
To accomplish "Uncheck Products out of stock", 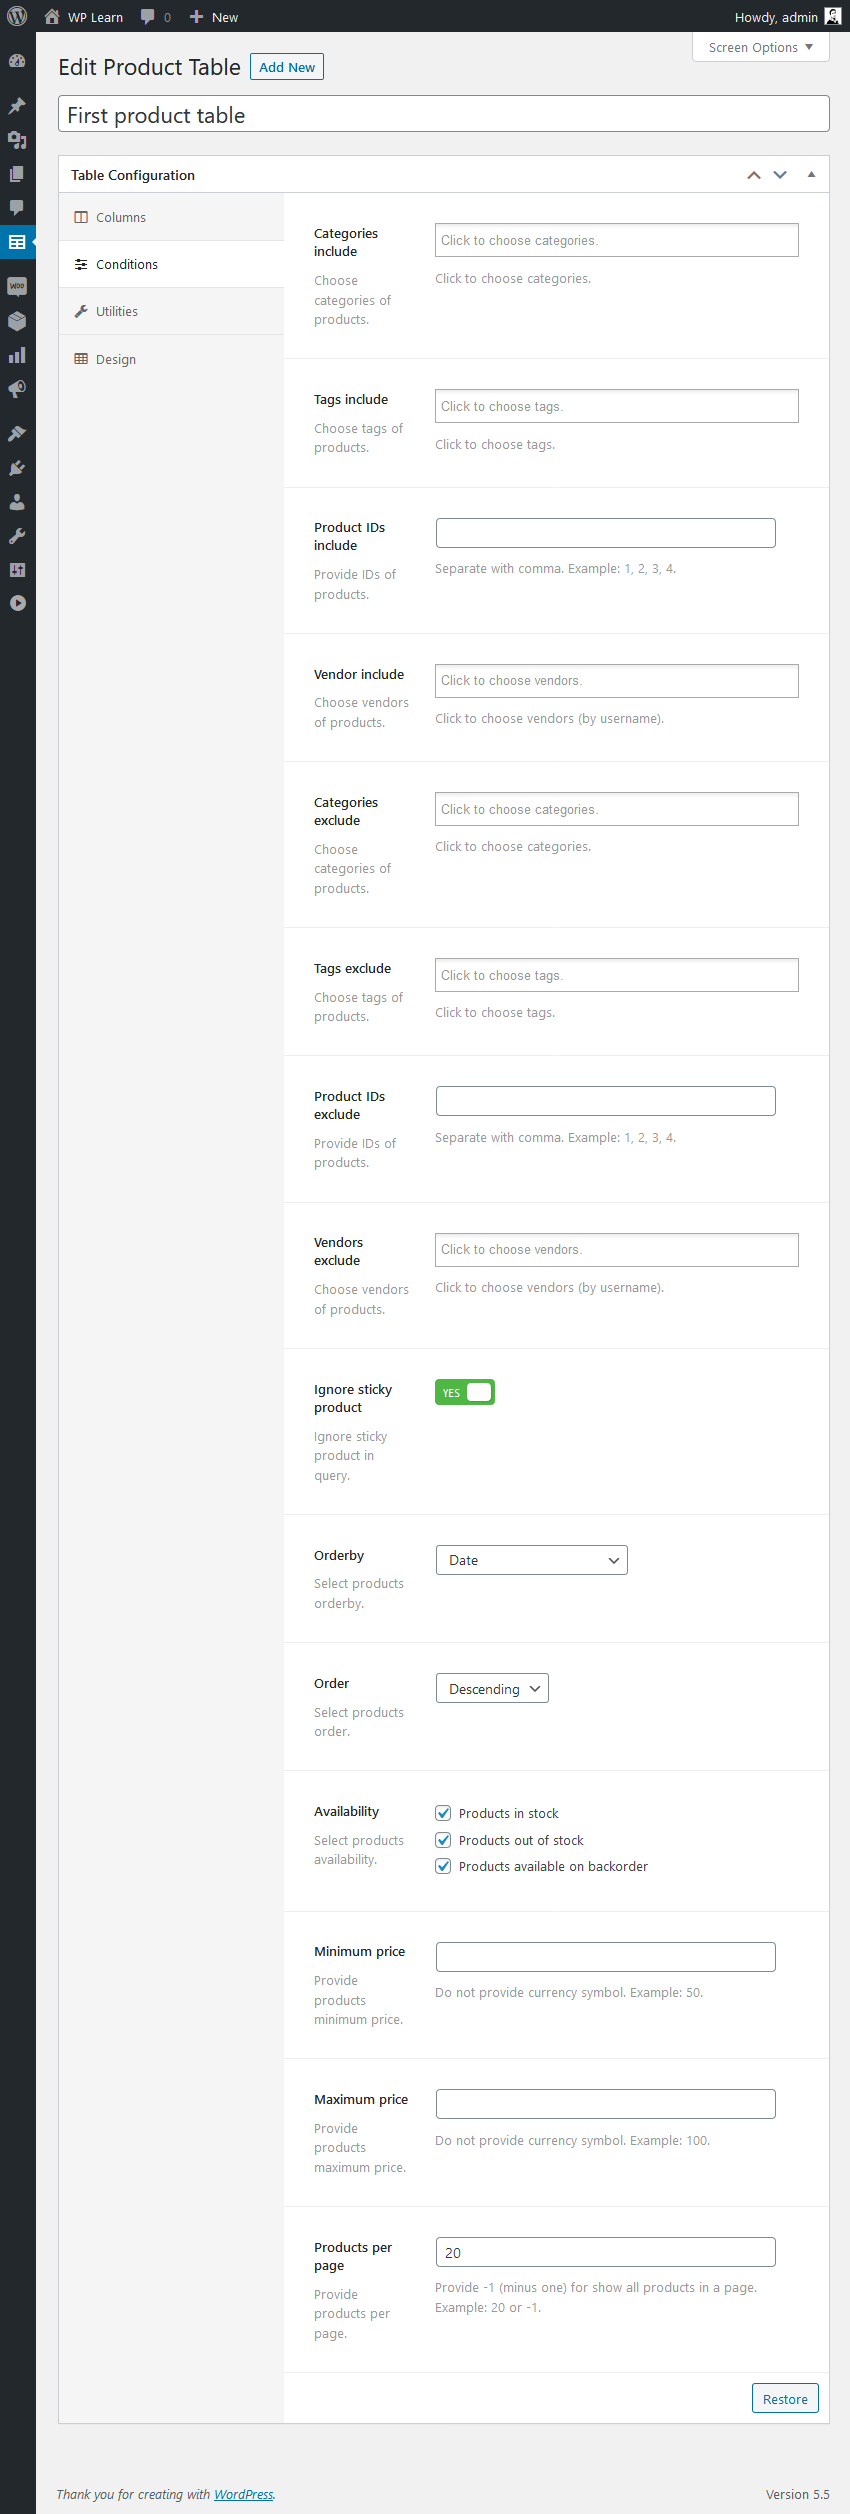I will coord(443,1840).
